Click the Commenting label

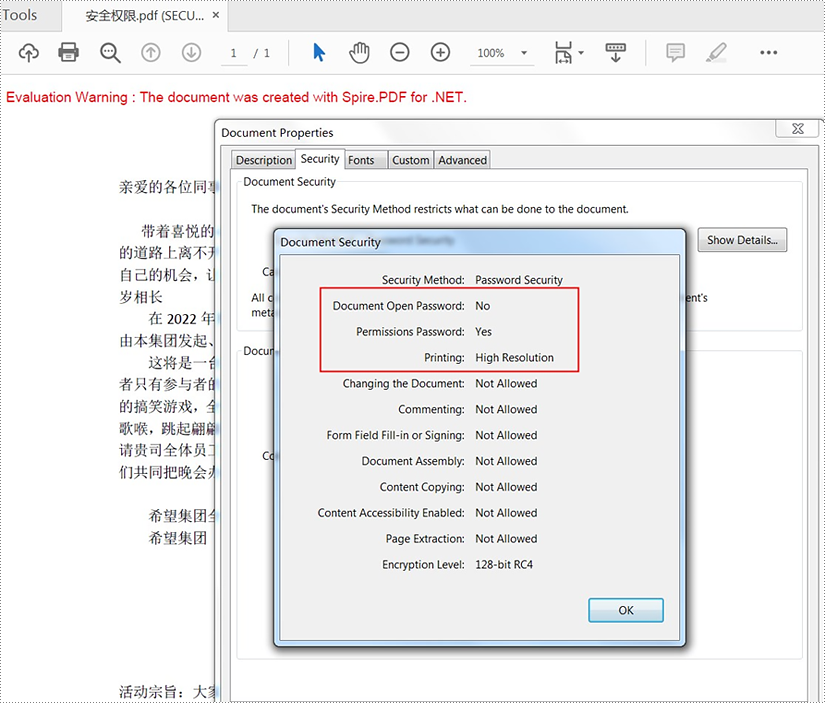click(x=431, y=409)
